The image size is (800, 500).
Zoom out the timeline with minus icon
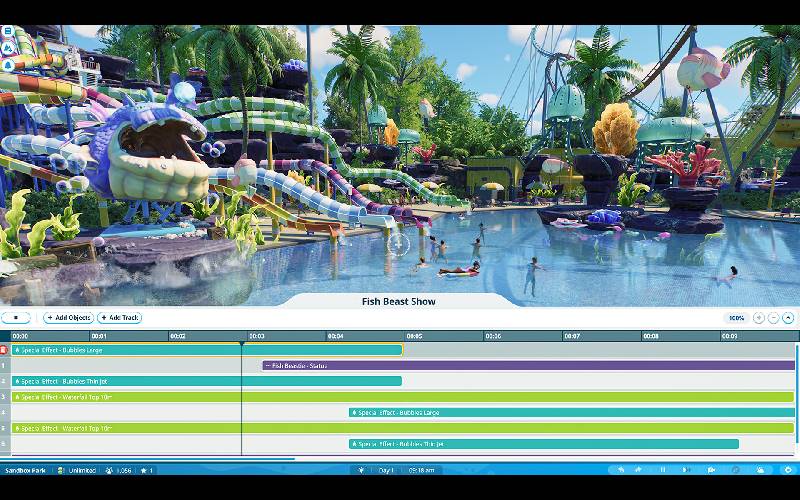point(774,318)
